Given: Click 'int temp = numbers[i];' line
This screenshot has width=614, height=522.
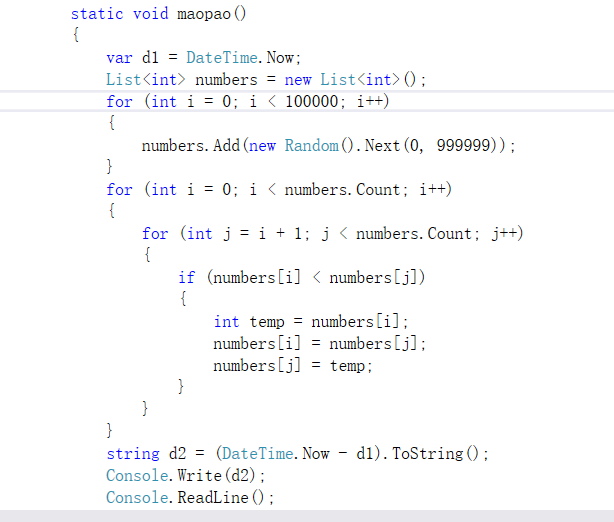Looking at the screenshot, I should 311,322.
